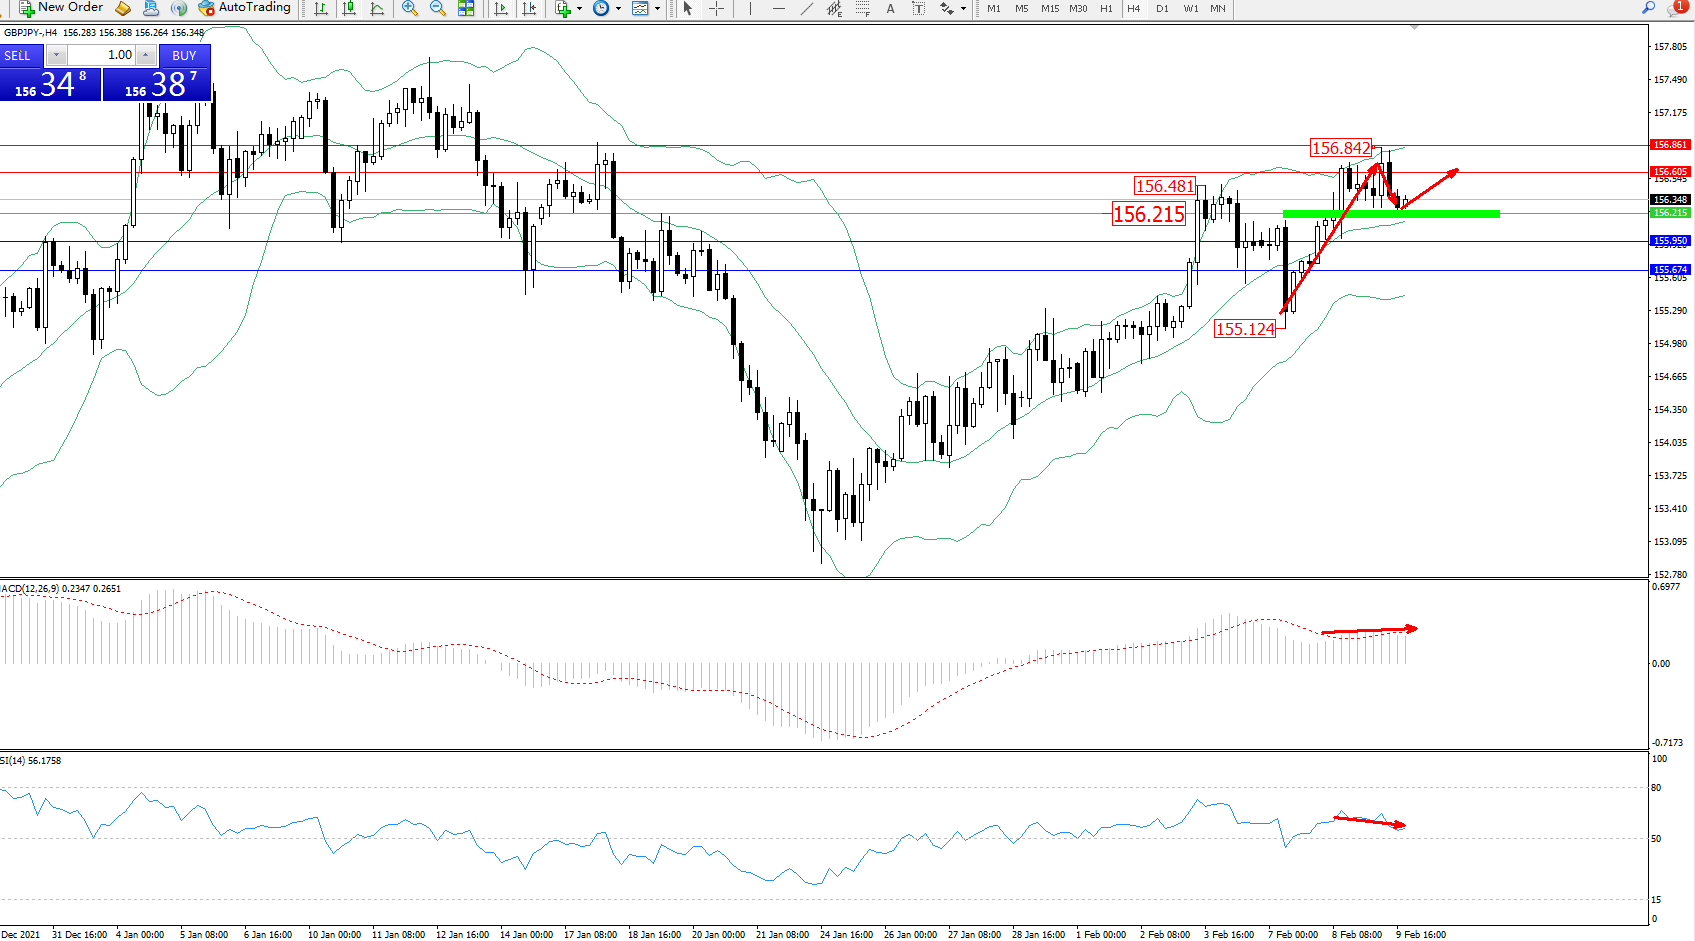
Task: Switch chart to line chart icon
Action: 377,8
